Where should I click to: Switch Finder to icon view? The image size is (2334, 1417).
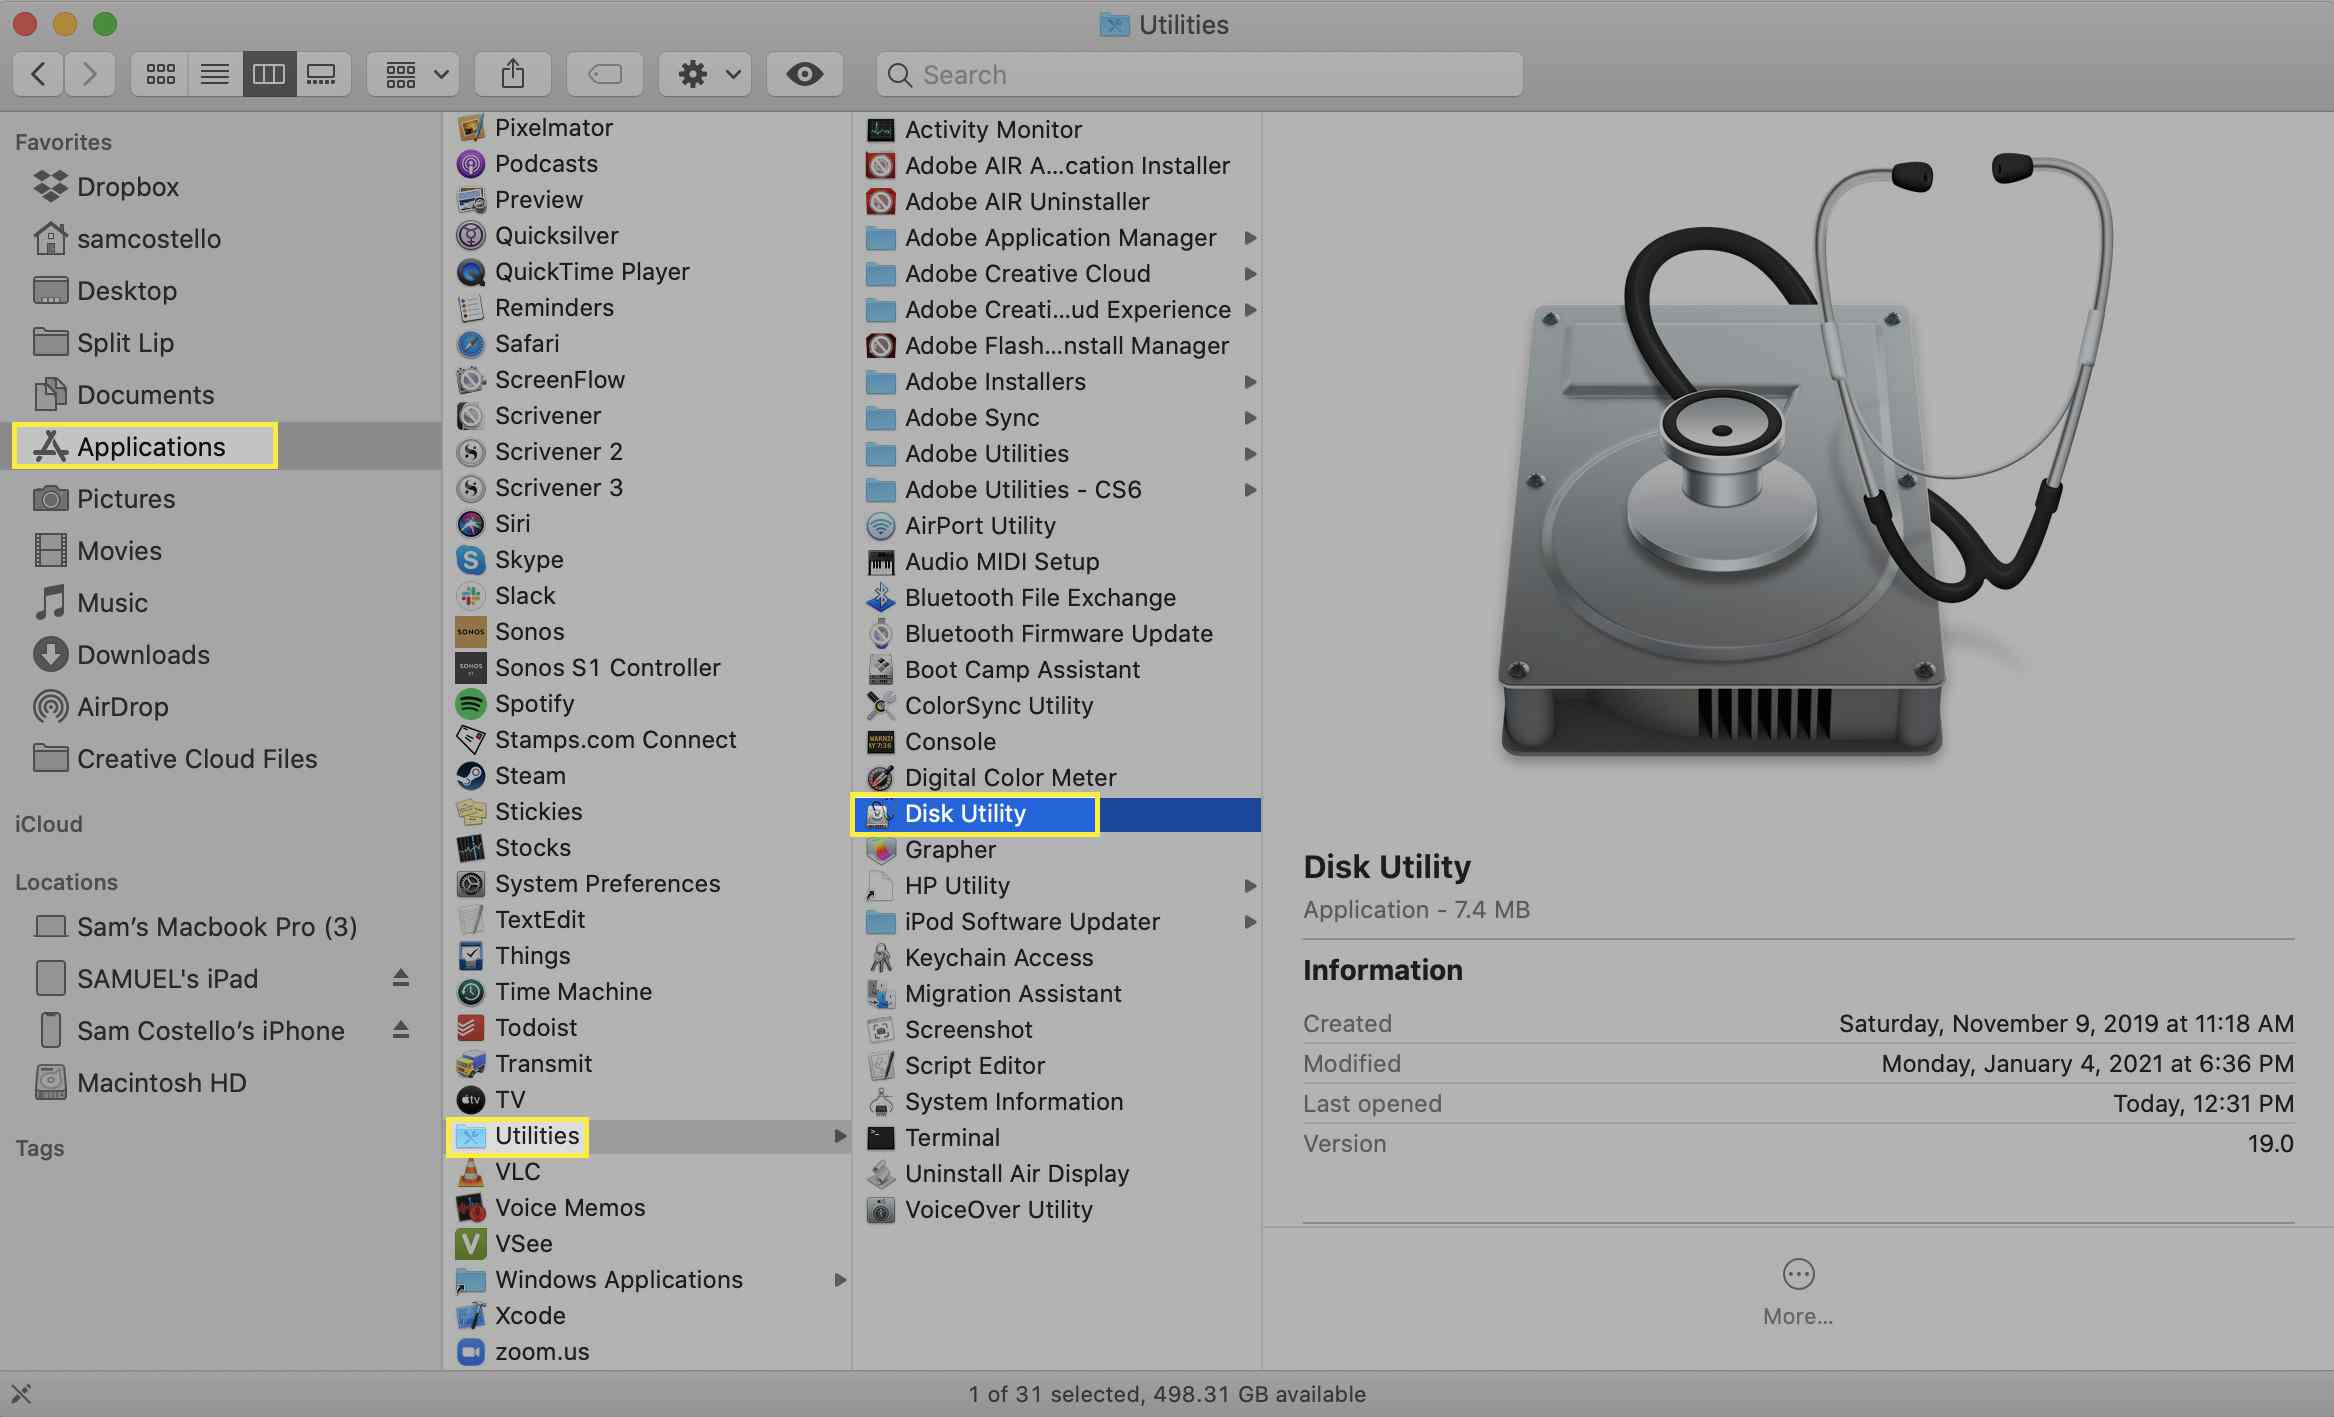coord(160,74)
